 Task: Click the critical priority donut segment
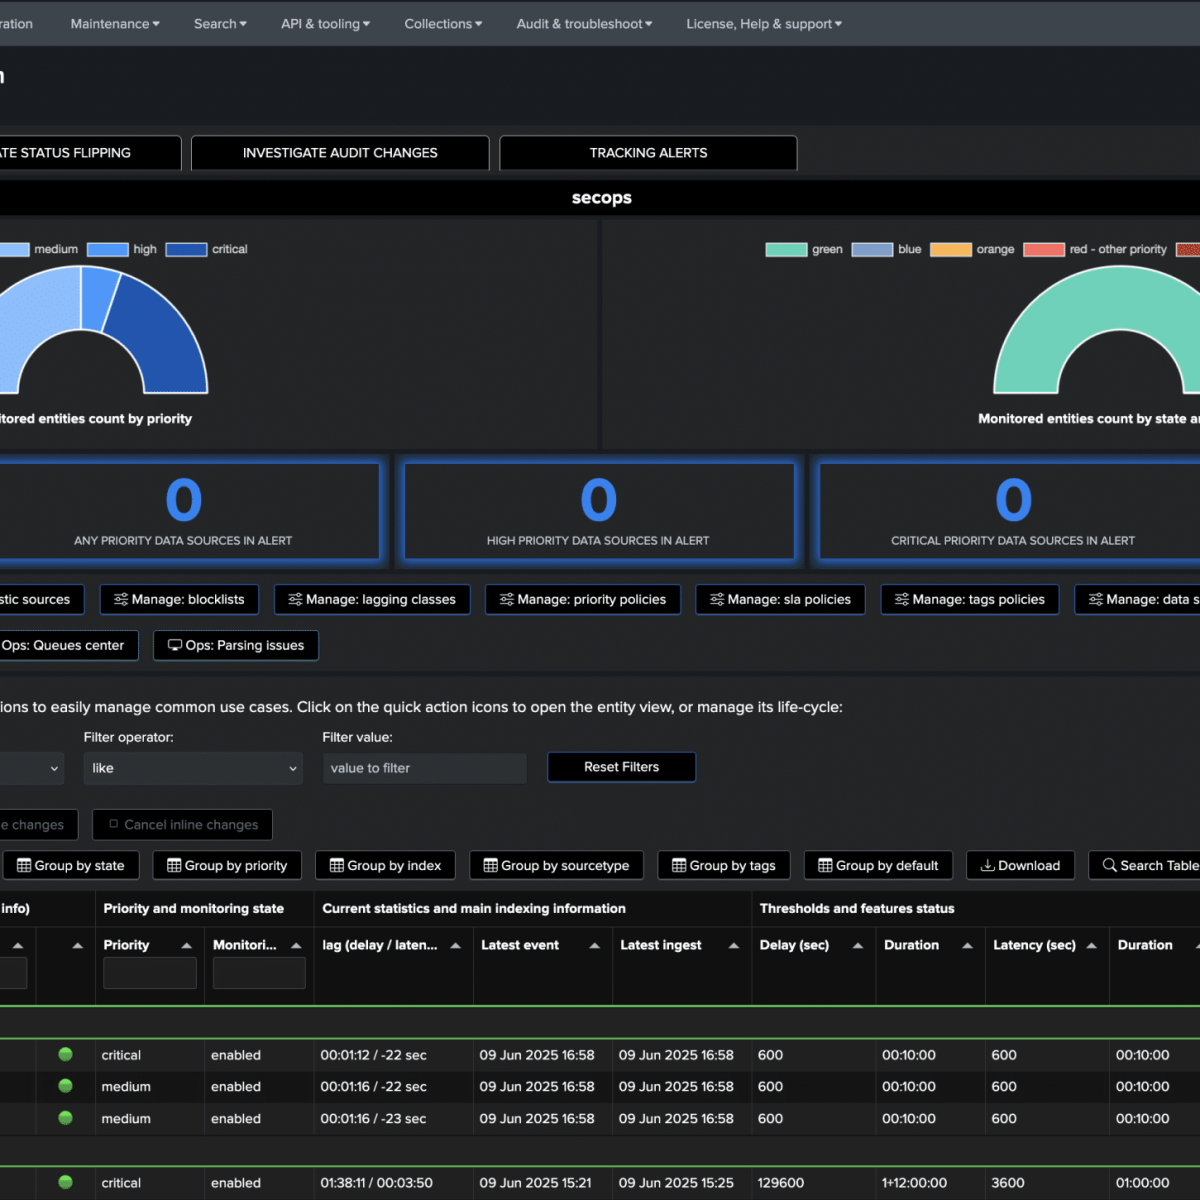pos(158,335)
